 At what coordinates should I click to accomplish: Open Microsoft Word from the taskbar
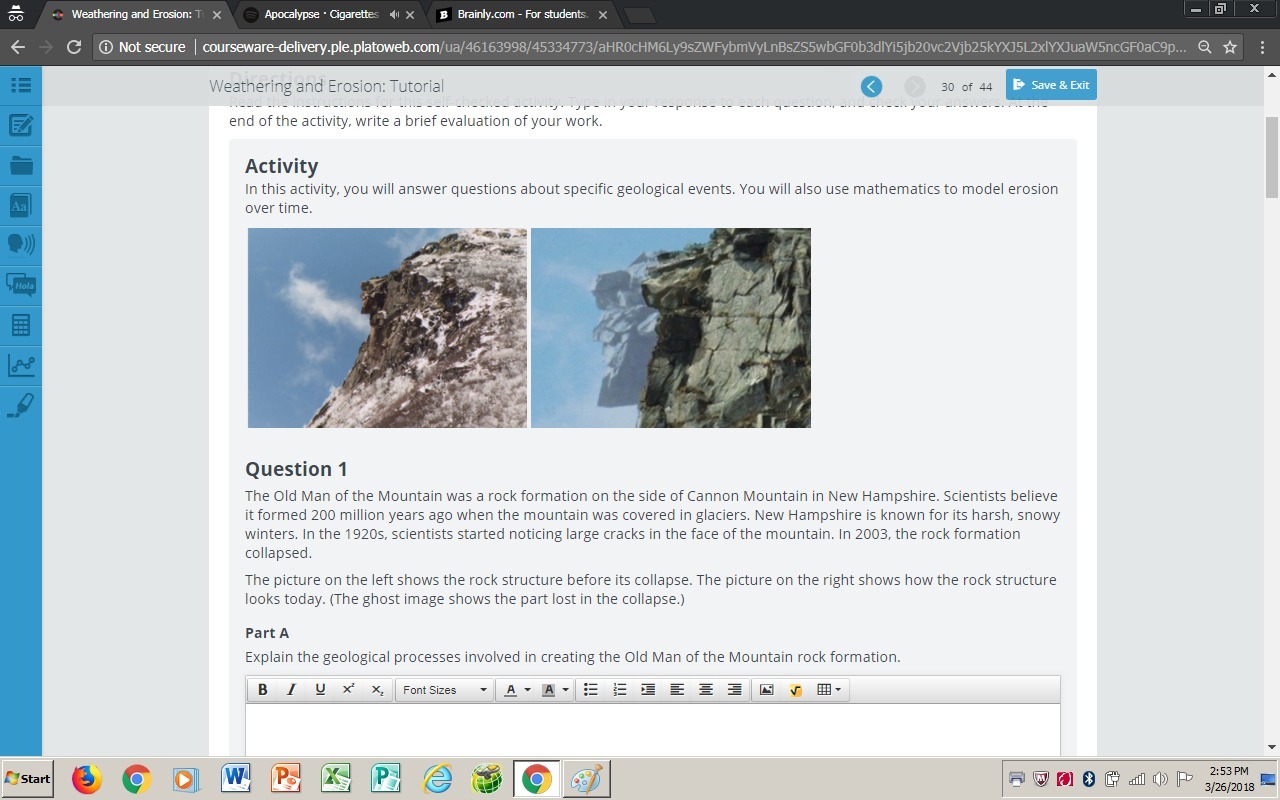tap(236, 778)
